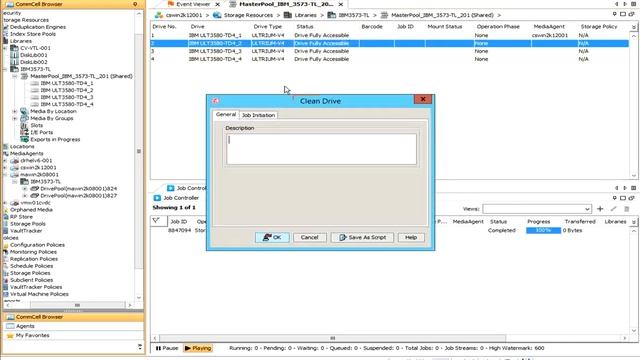640x360 pixels.
Task: Click Playing in Job Controller
Action: [x=198, y=348]
